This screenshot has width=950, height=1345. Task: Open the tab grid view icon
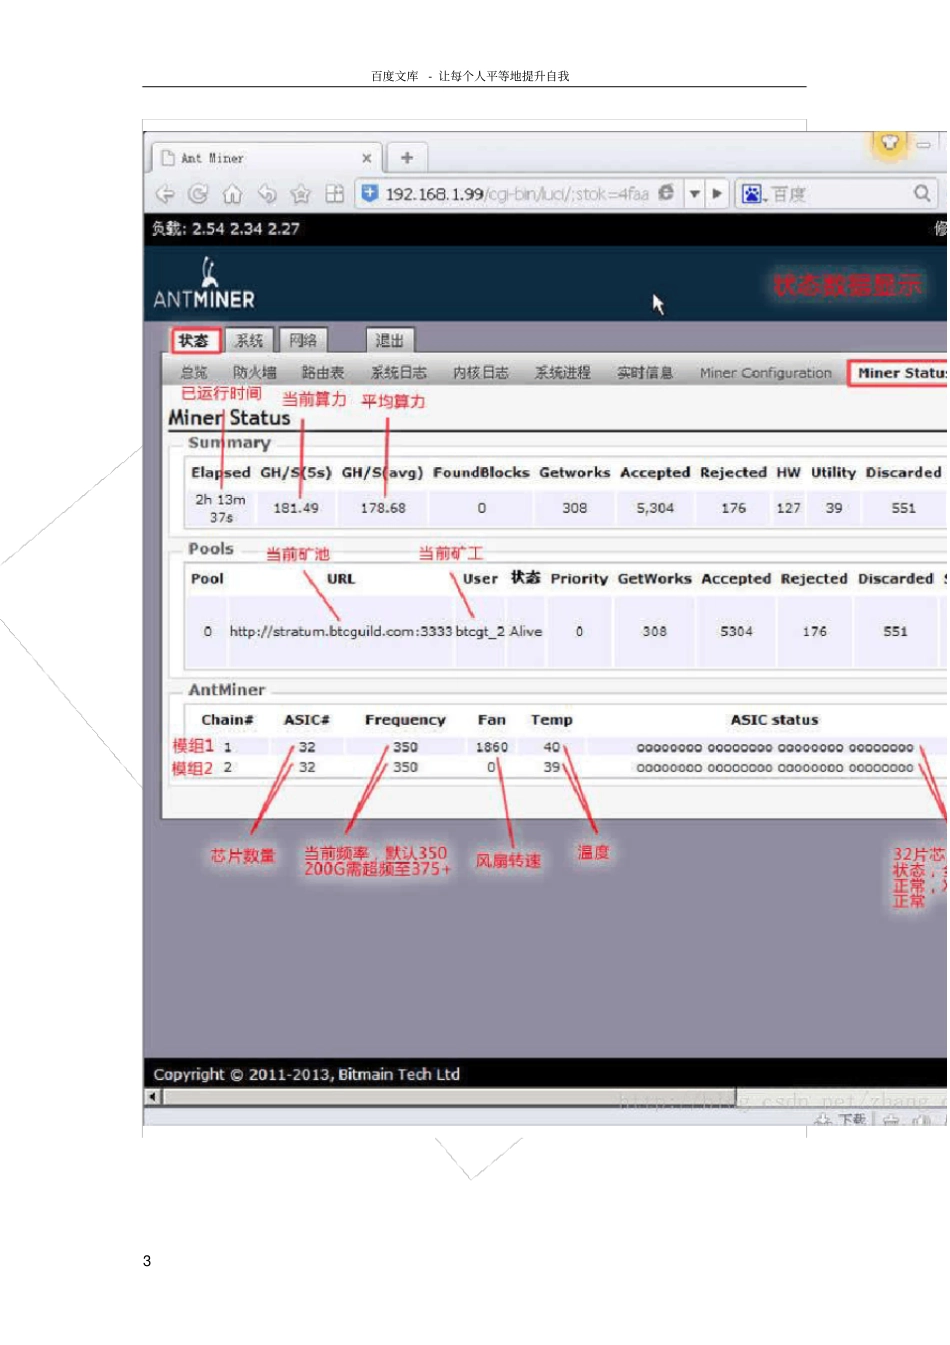click(335, 194)
